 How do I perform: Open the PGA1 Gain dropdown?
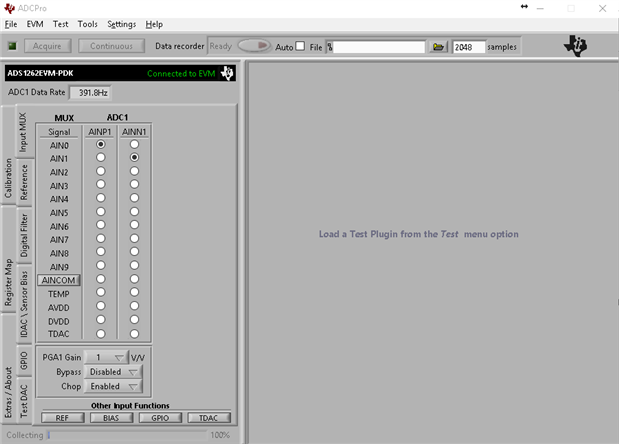pyautogui.click(x=107, y=358)
